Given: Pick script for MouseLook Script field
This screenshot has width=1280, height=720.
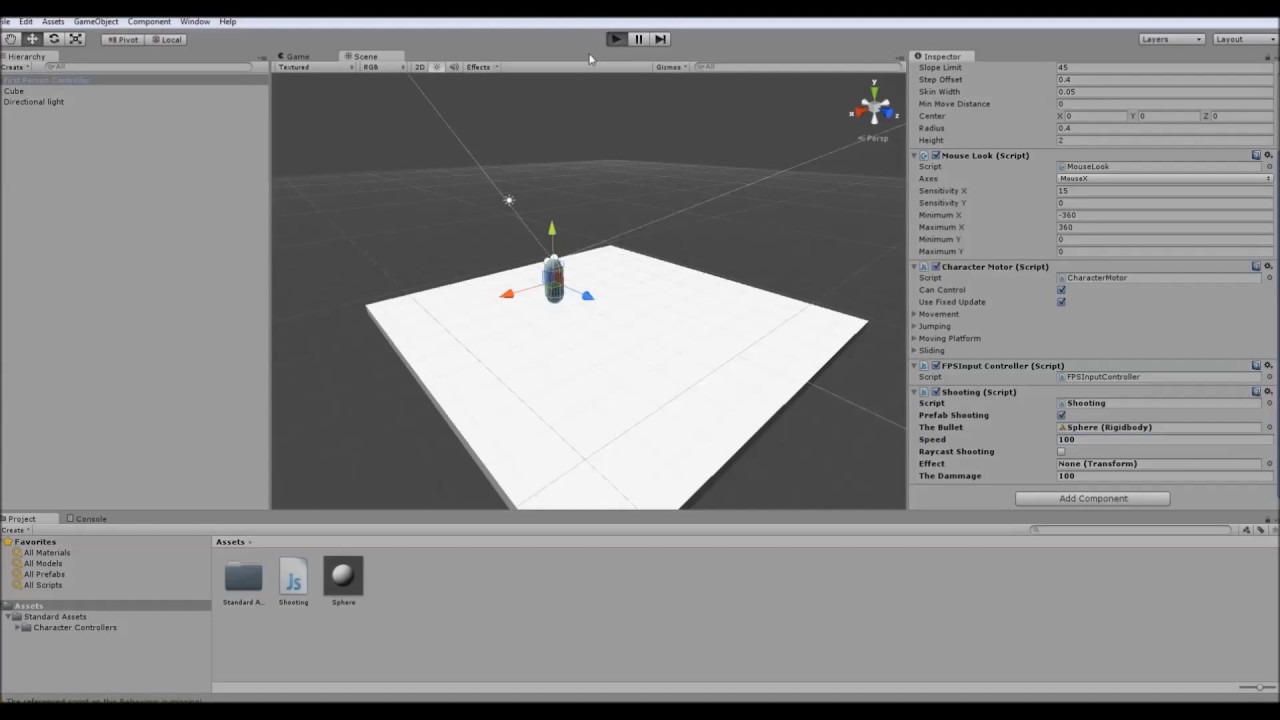Looking at the screenshot, I should pos(1270,167).
